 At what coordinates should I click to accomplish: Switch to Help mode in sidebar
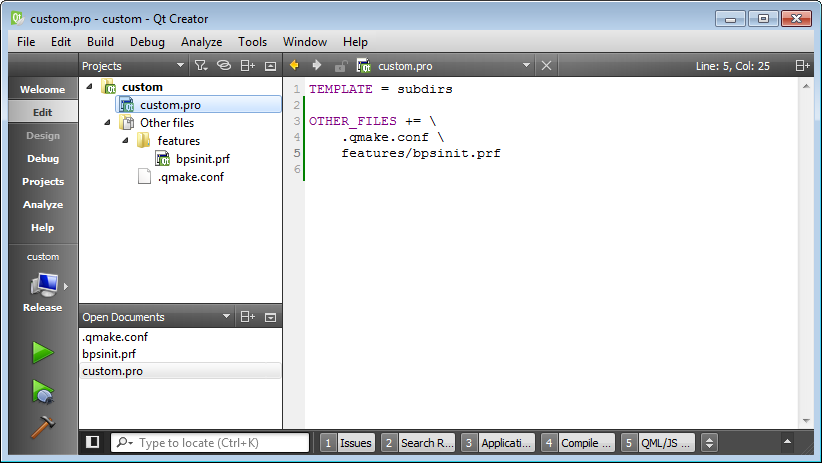(x=43, y=228)
